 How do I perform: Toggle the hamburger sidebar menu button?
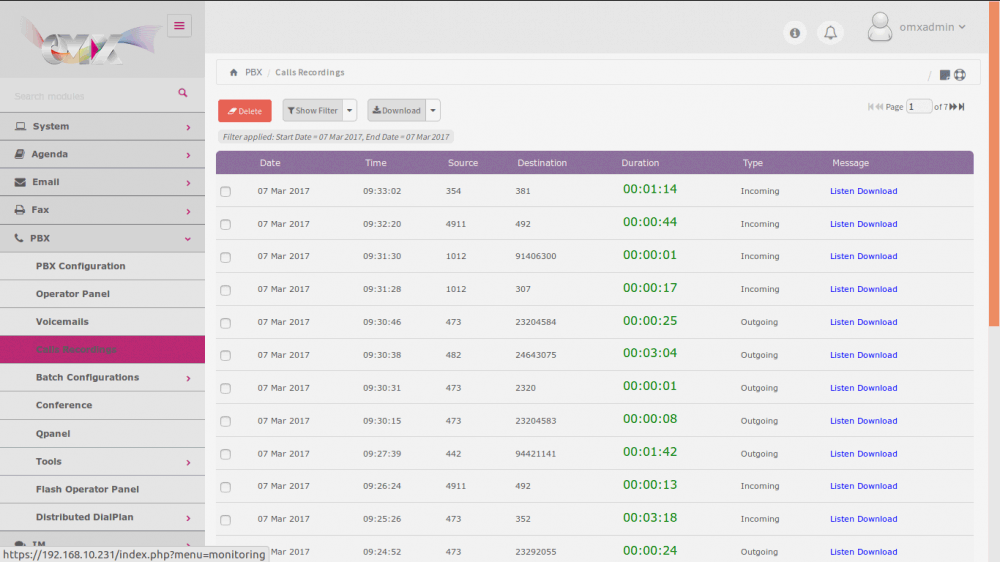point(179,26)
